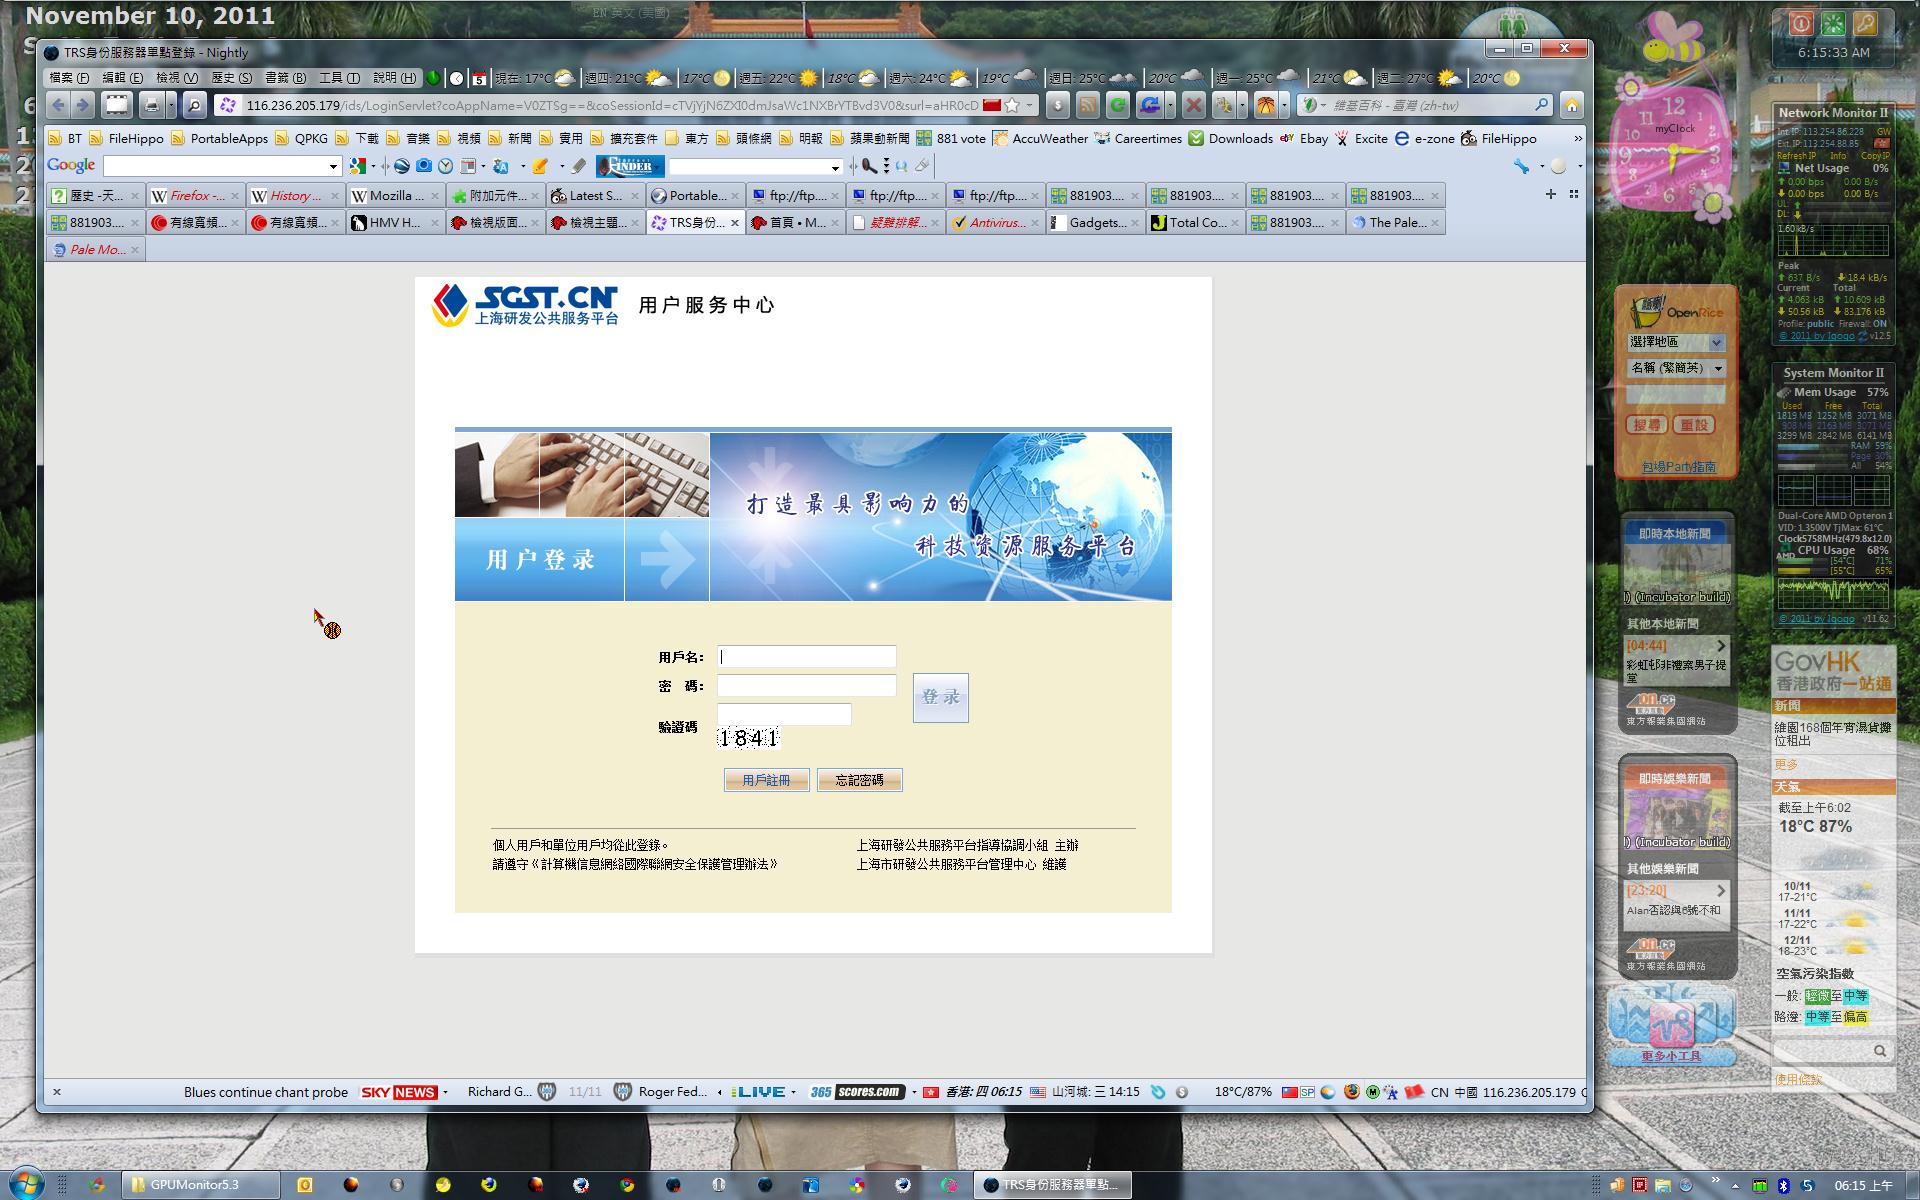Show more bookmarks with the chevron
The height and width of the screenshot is (1200, 1920).
click(1578, 138)
